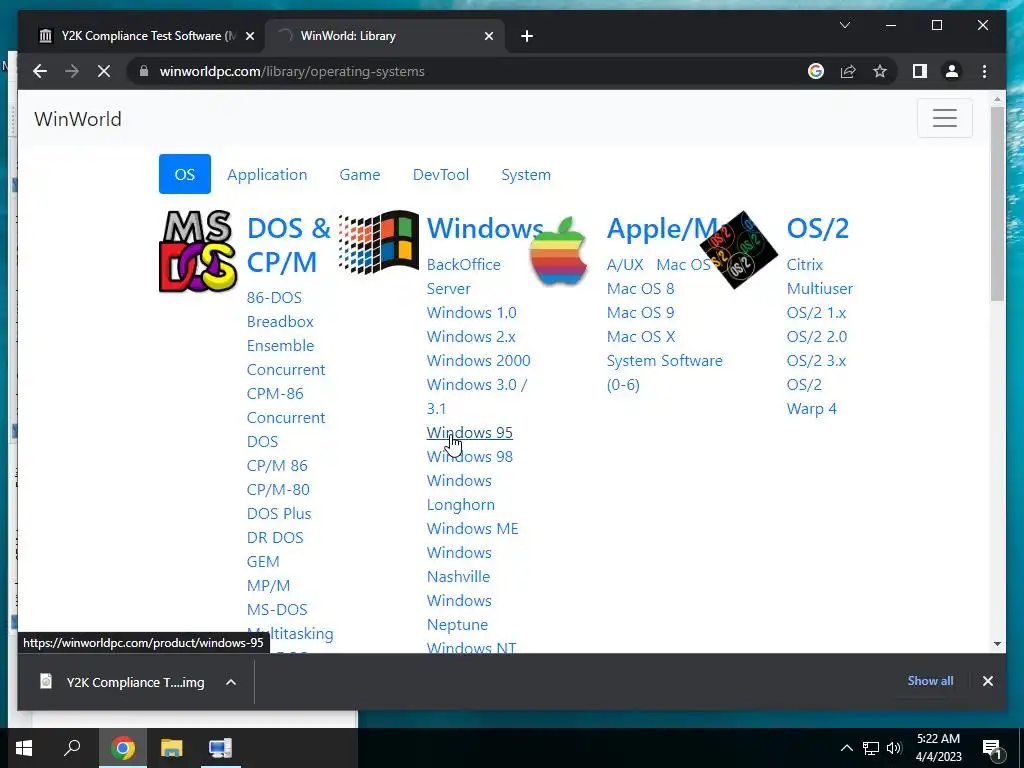The image size is (1024, 768).
Task: Click the downloaded img file icon
Action: pos(46,682)
